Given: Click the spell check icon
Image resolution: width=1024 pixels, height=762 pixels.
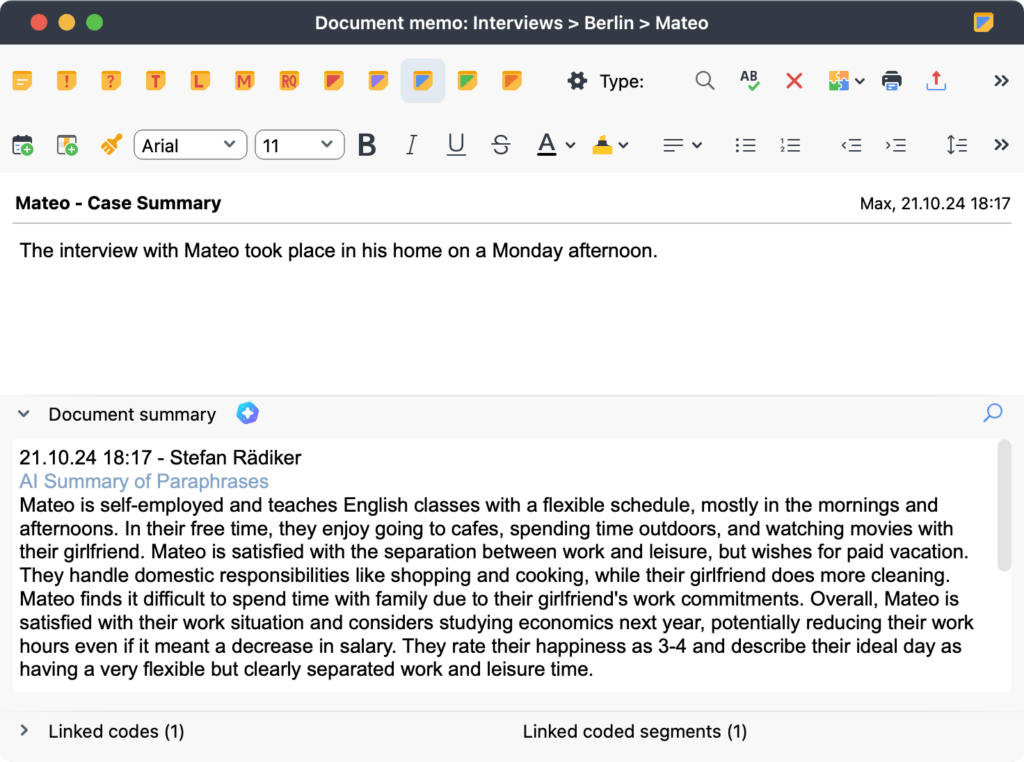Looking at the screenshot, I should click(749, 81).
